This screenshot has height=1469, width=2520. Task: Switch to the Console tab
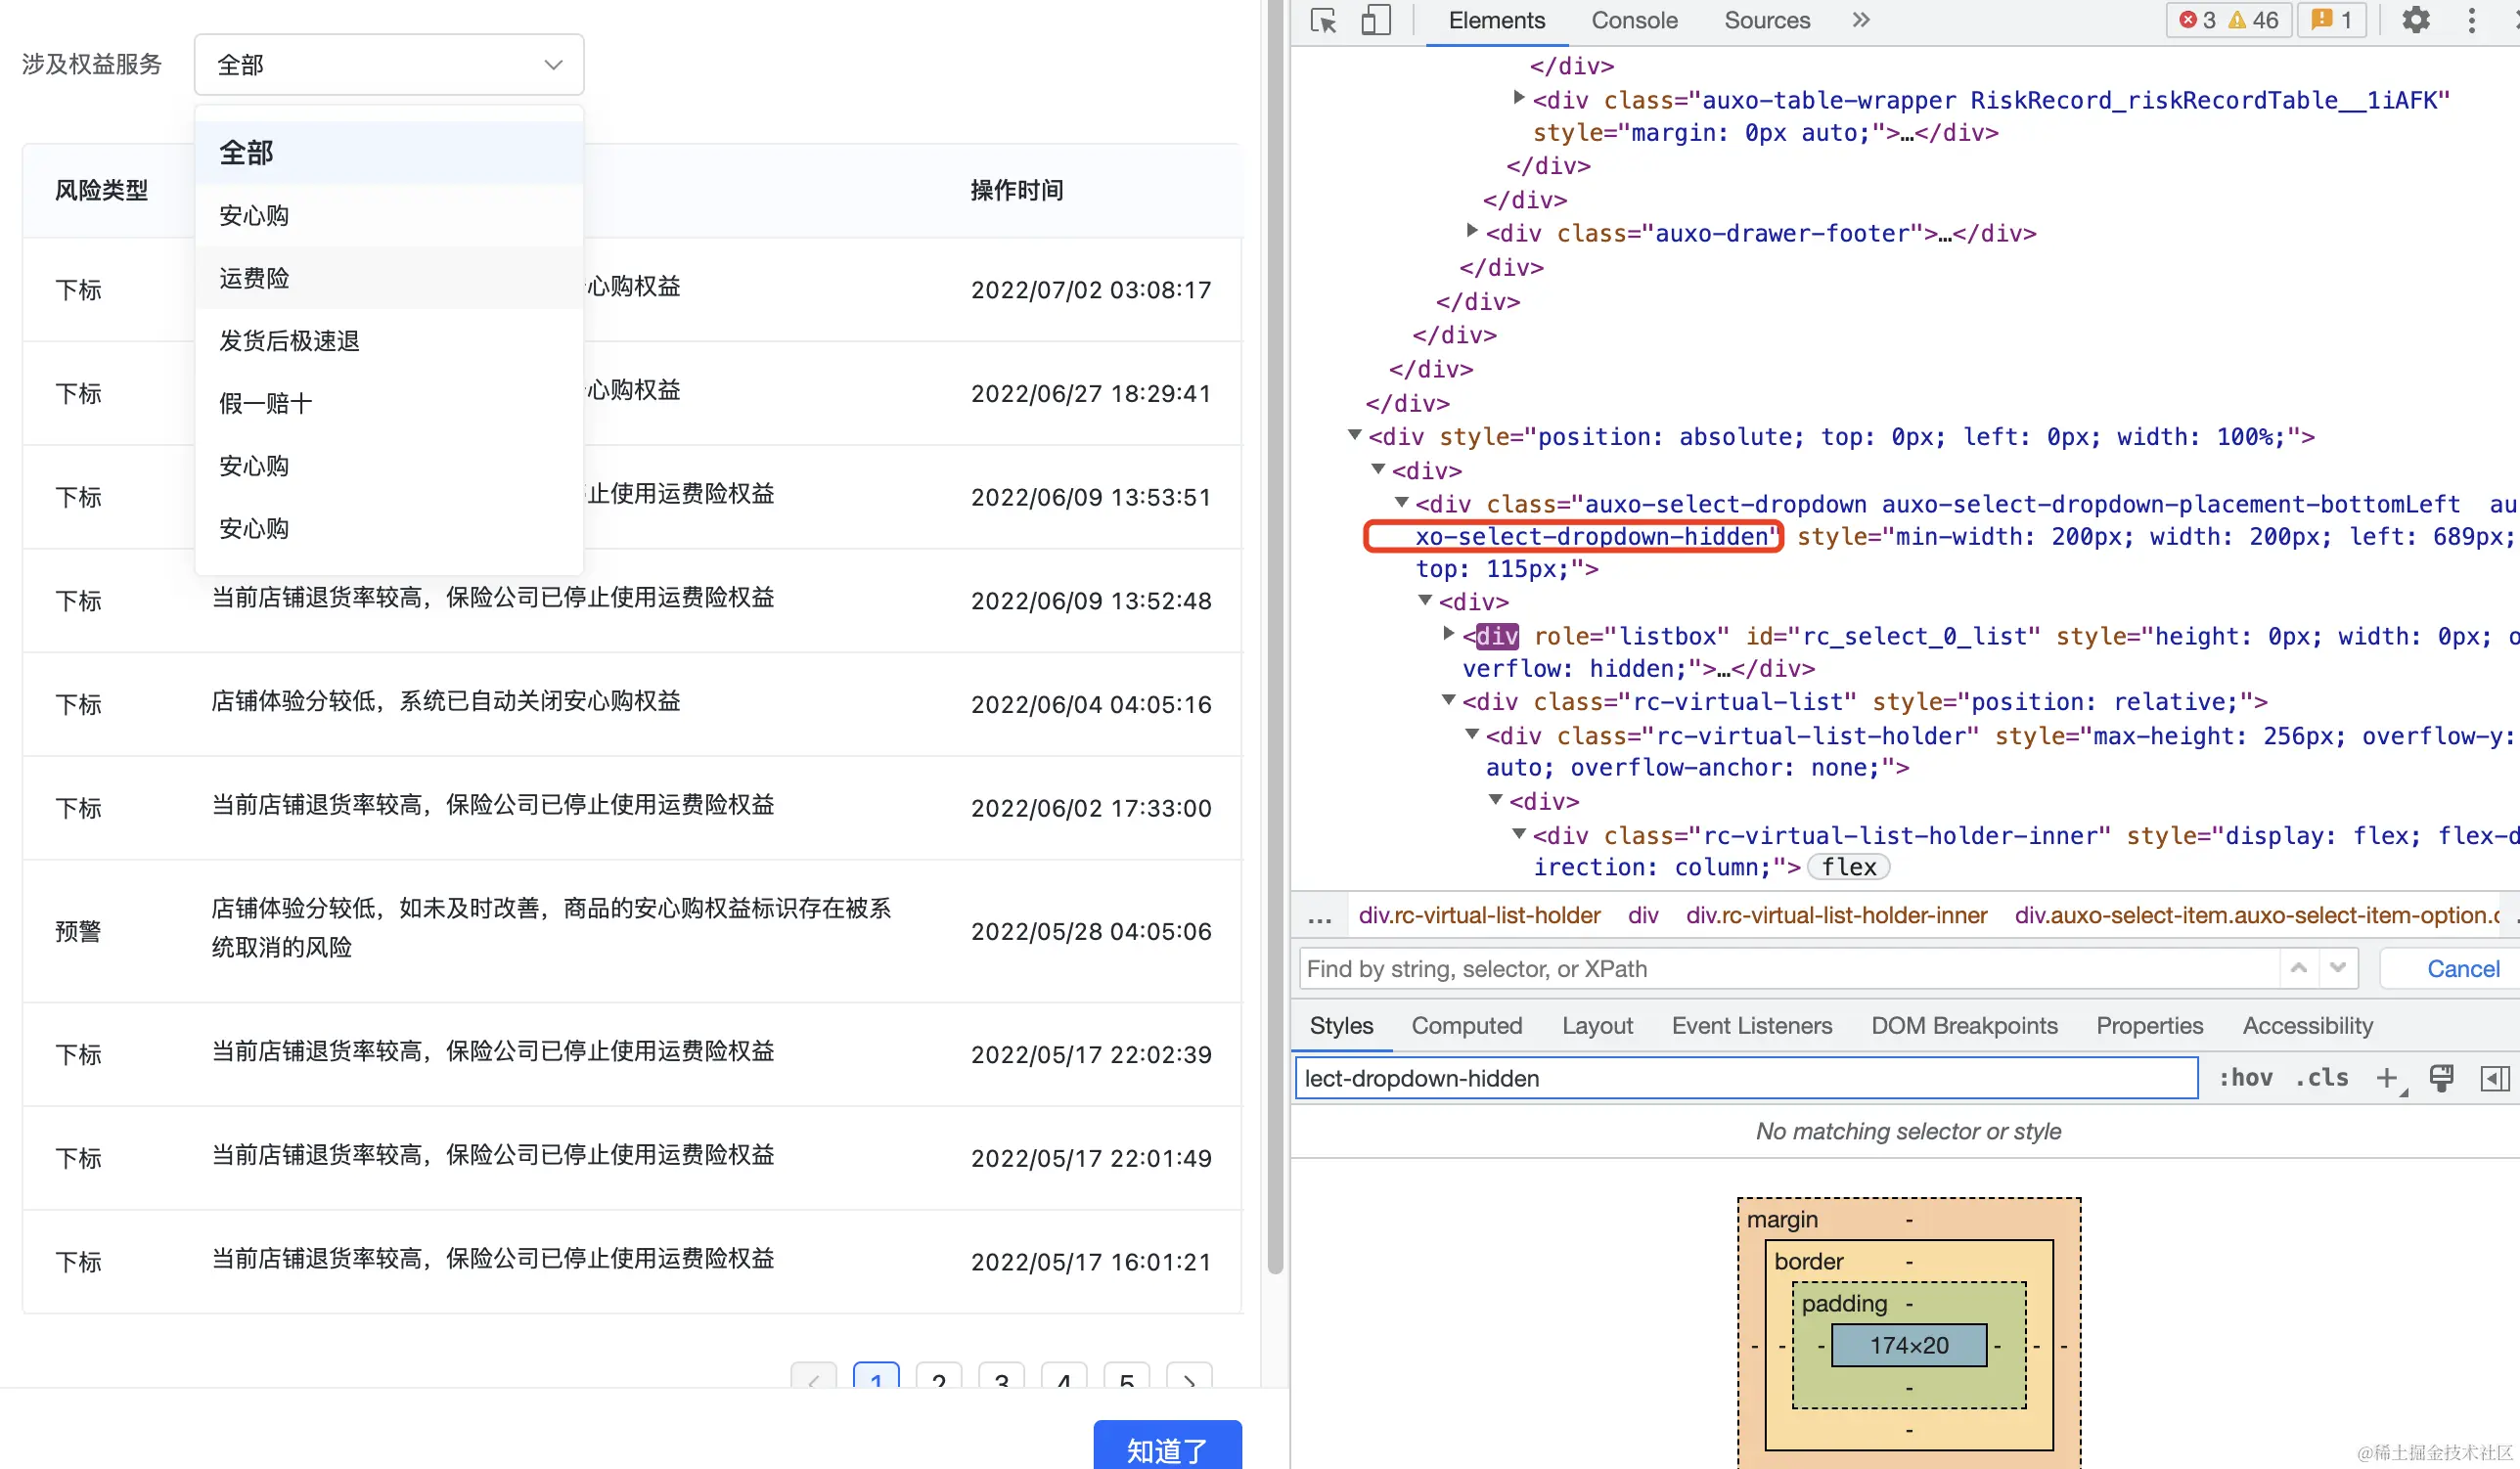pyautogui.click(x=1634, y=21)
